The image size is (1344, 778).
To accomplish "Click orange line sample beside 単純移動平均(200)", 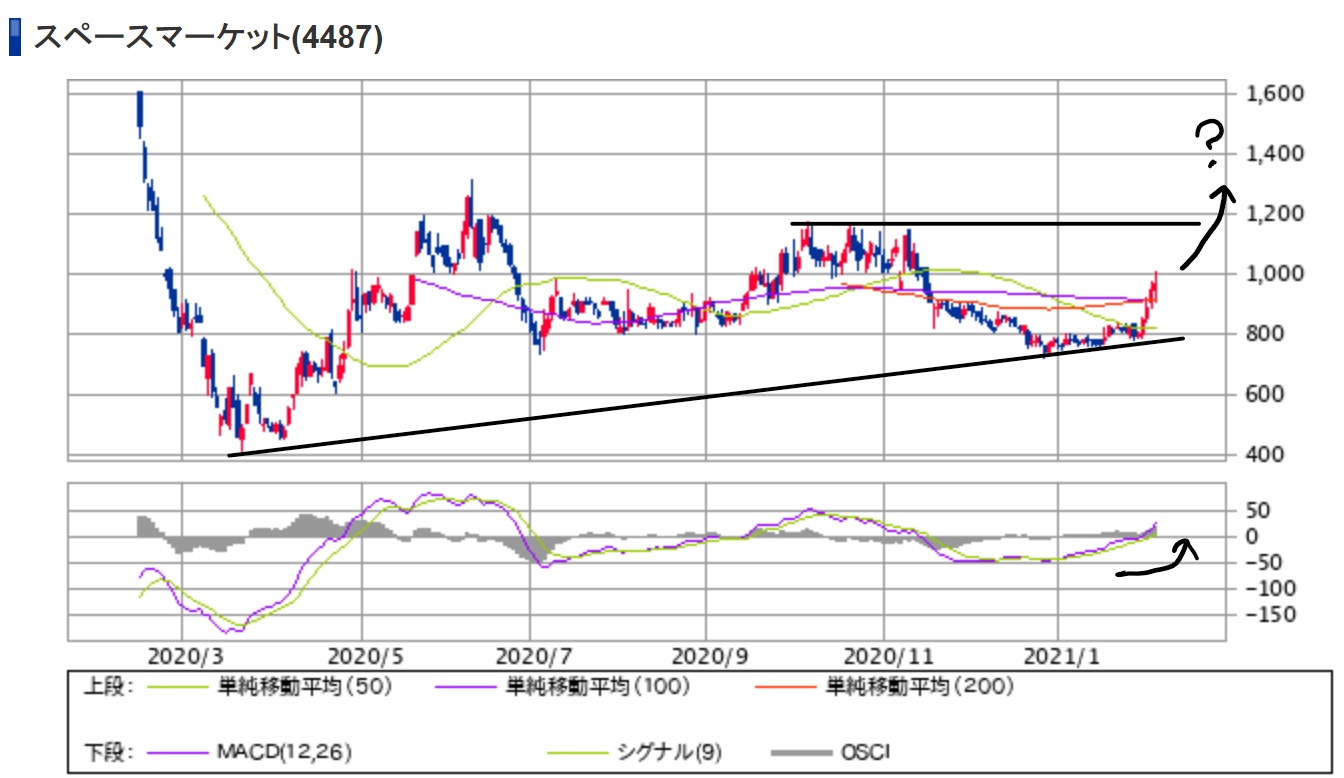I will point(787,688).
